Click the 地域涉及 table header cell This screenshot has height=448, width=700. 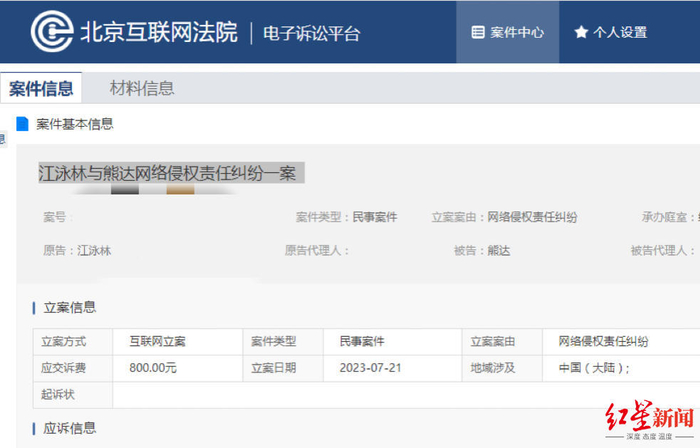point(502,368)
